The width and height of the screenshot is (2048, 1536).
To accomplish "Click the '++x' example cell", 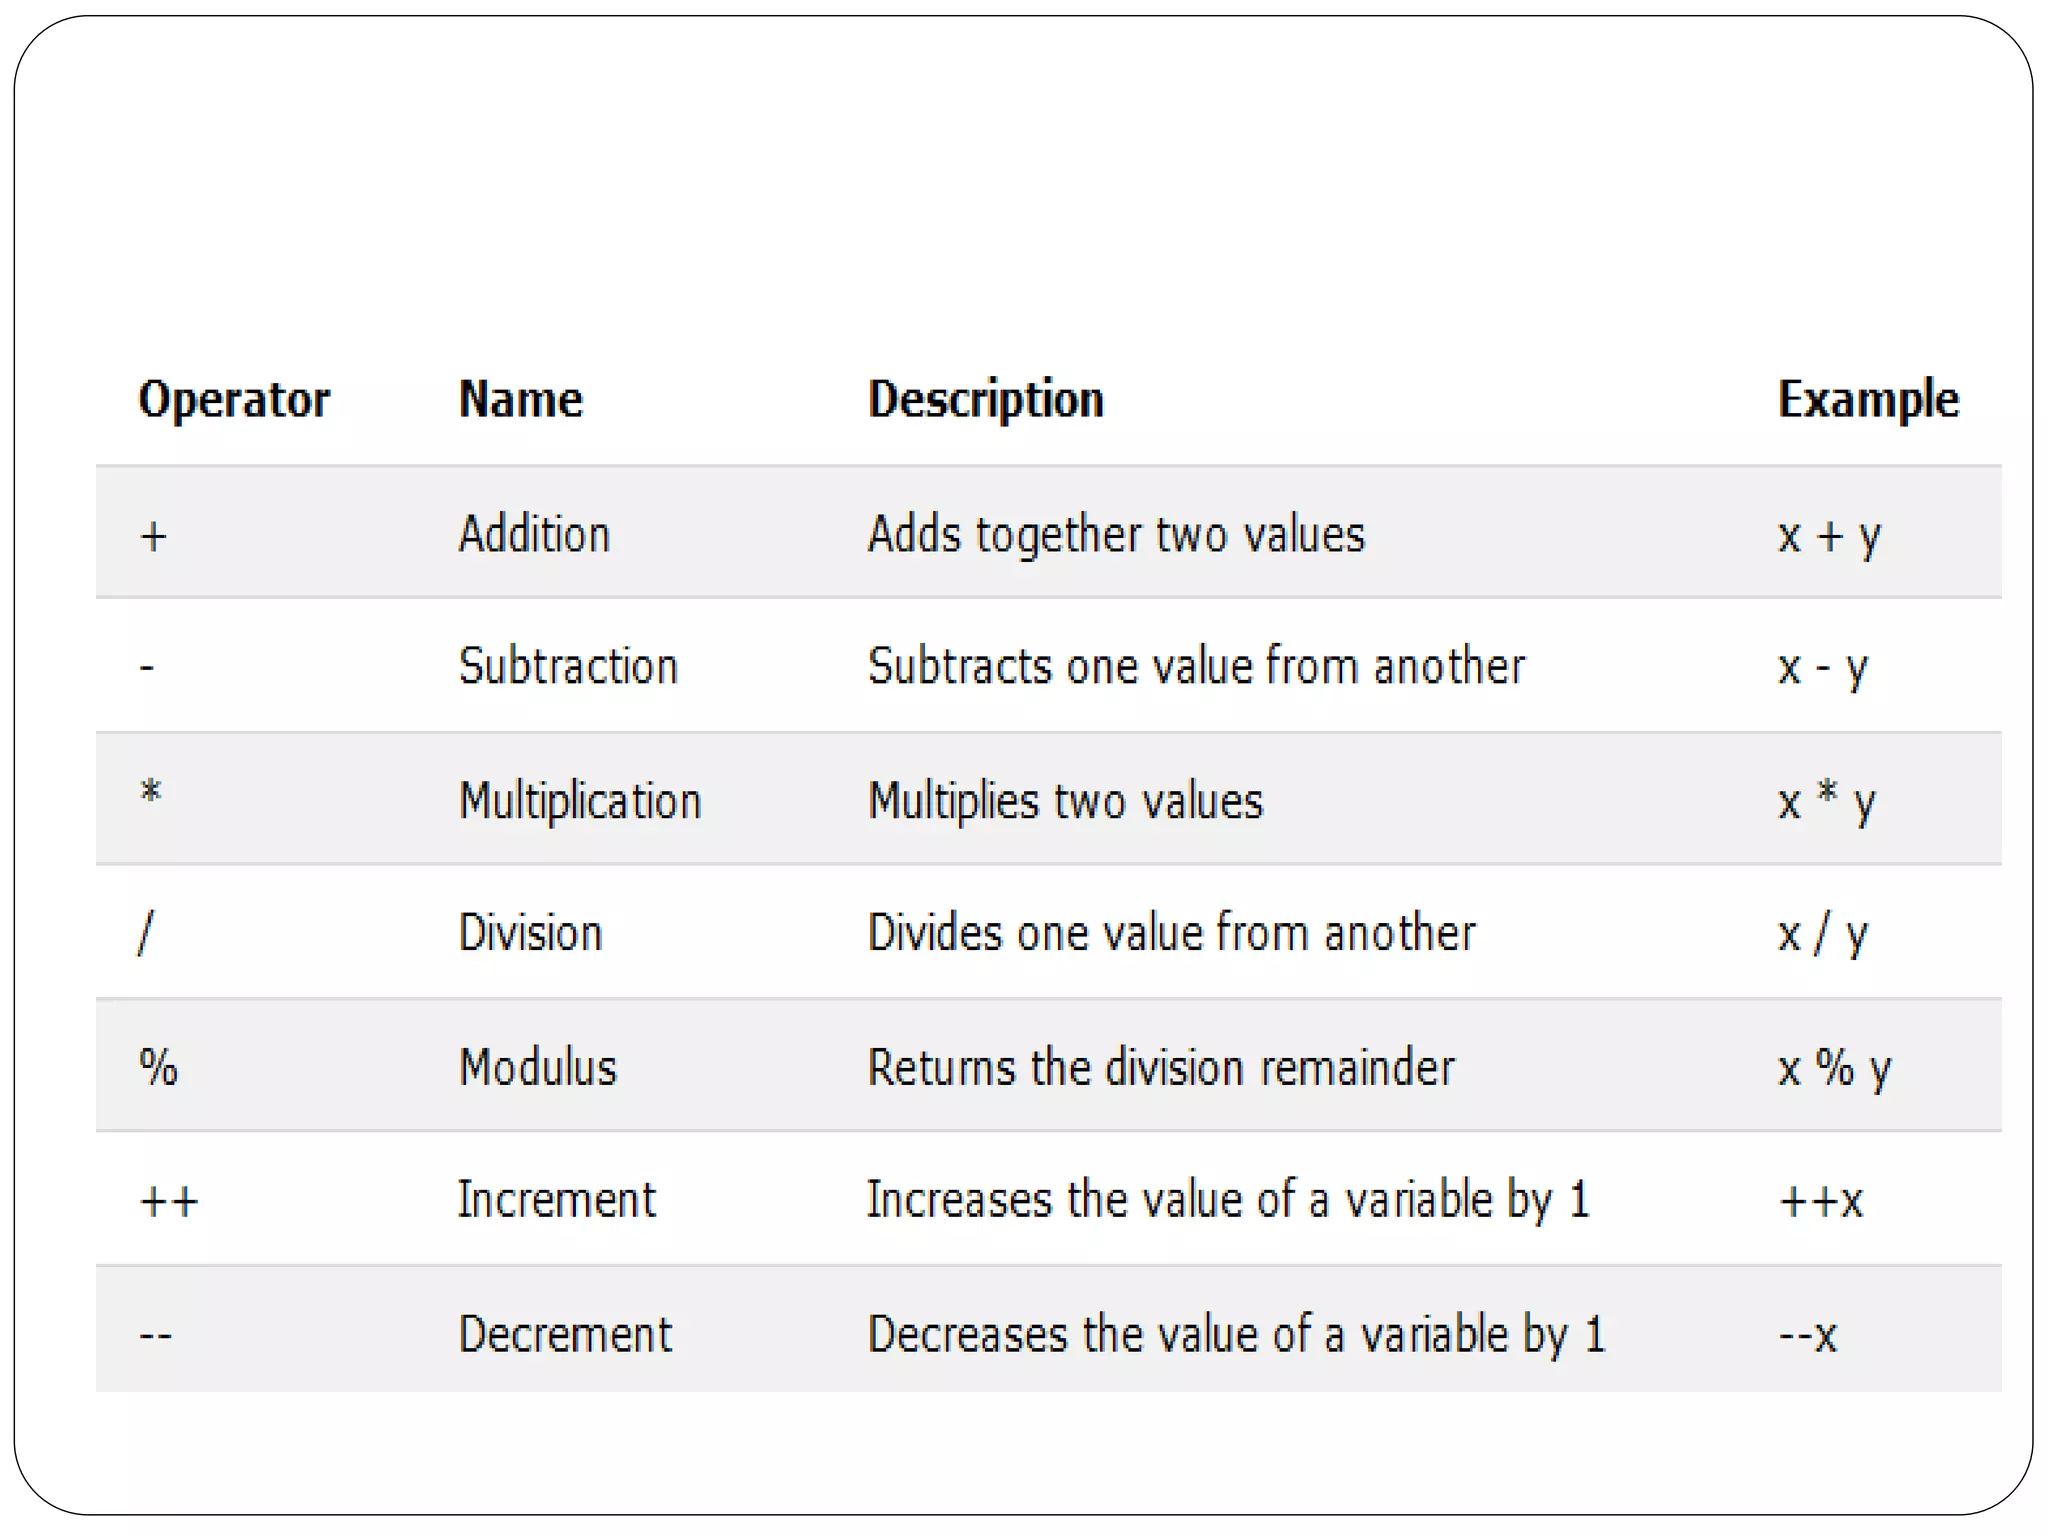I will click(x=1820, y=1200).
